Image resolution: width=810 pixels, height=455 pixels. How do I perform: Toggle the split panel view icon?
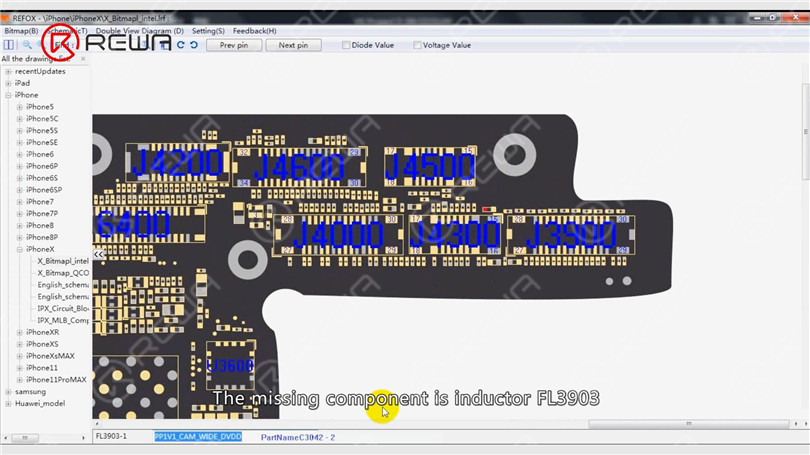pos(9,45)
